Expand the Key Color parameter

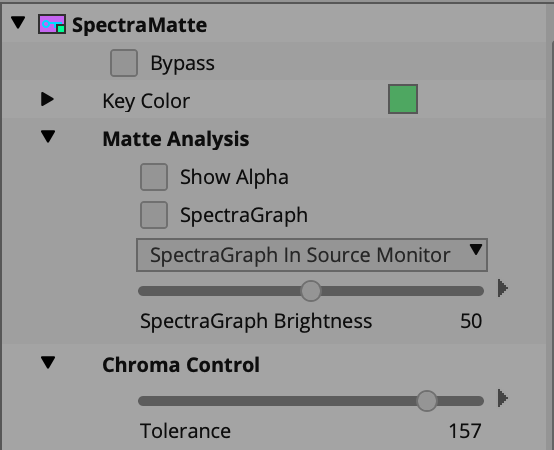(x=47, y=99)
